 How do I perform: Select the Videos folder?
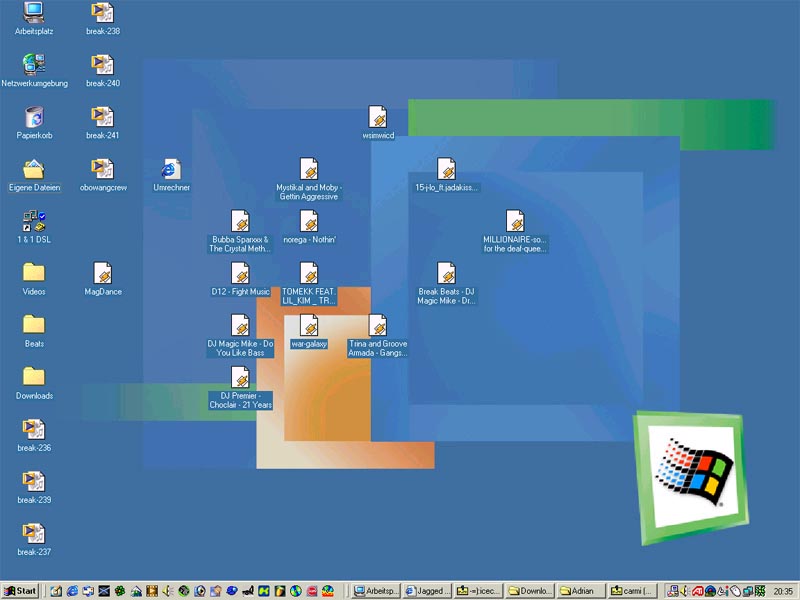34,273
